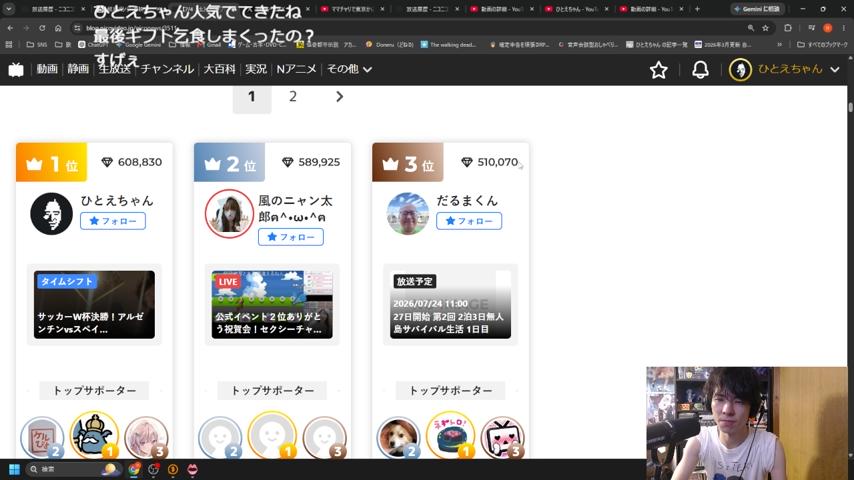Click the 風のニャン太郎 name in 2位 card
This screenshot has width=854, height=480.
coord(295,209)
